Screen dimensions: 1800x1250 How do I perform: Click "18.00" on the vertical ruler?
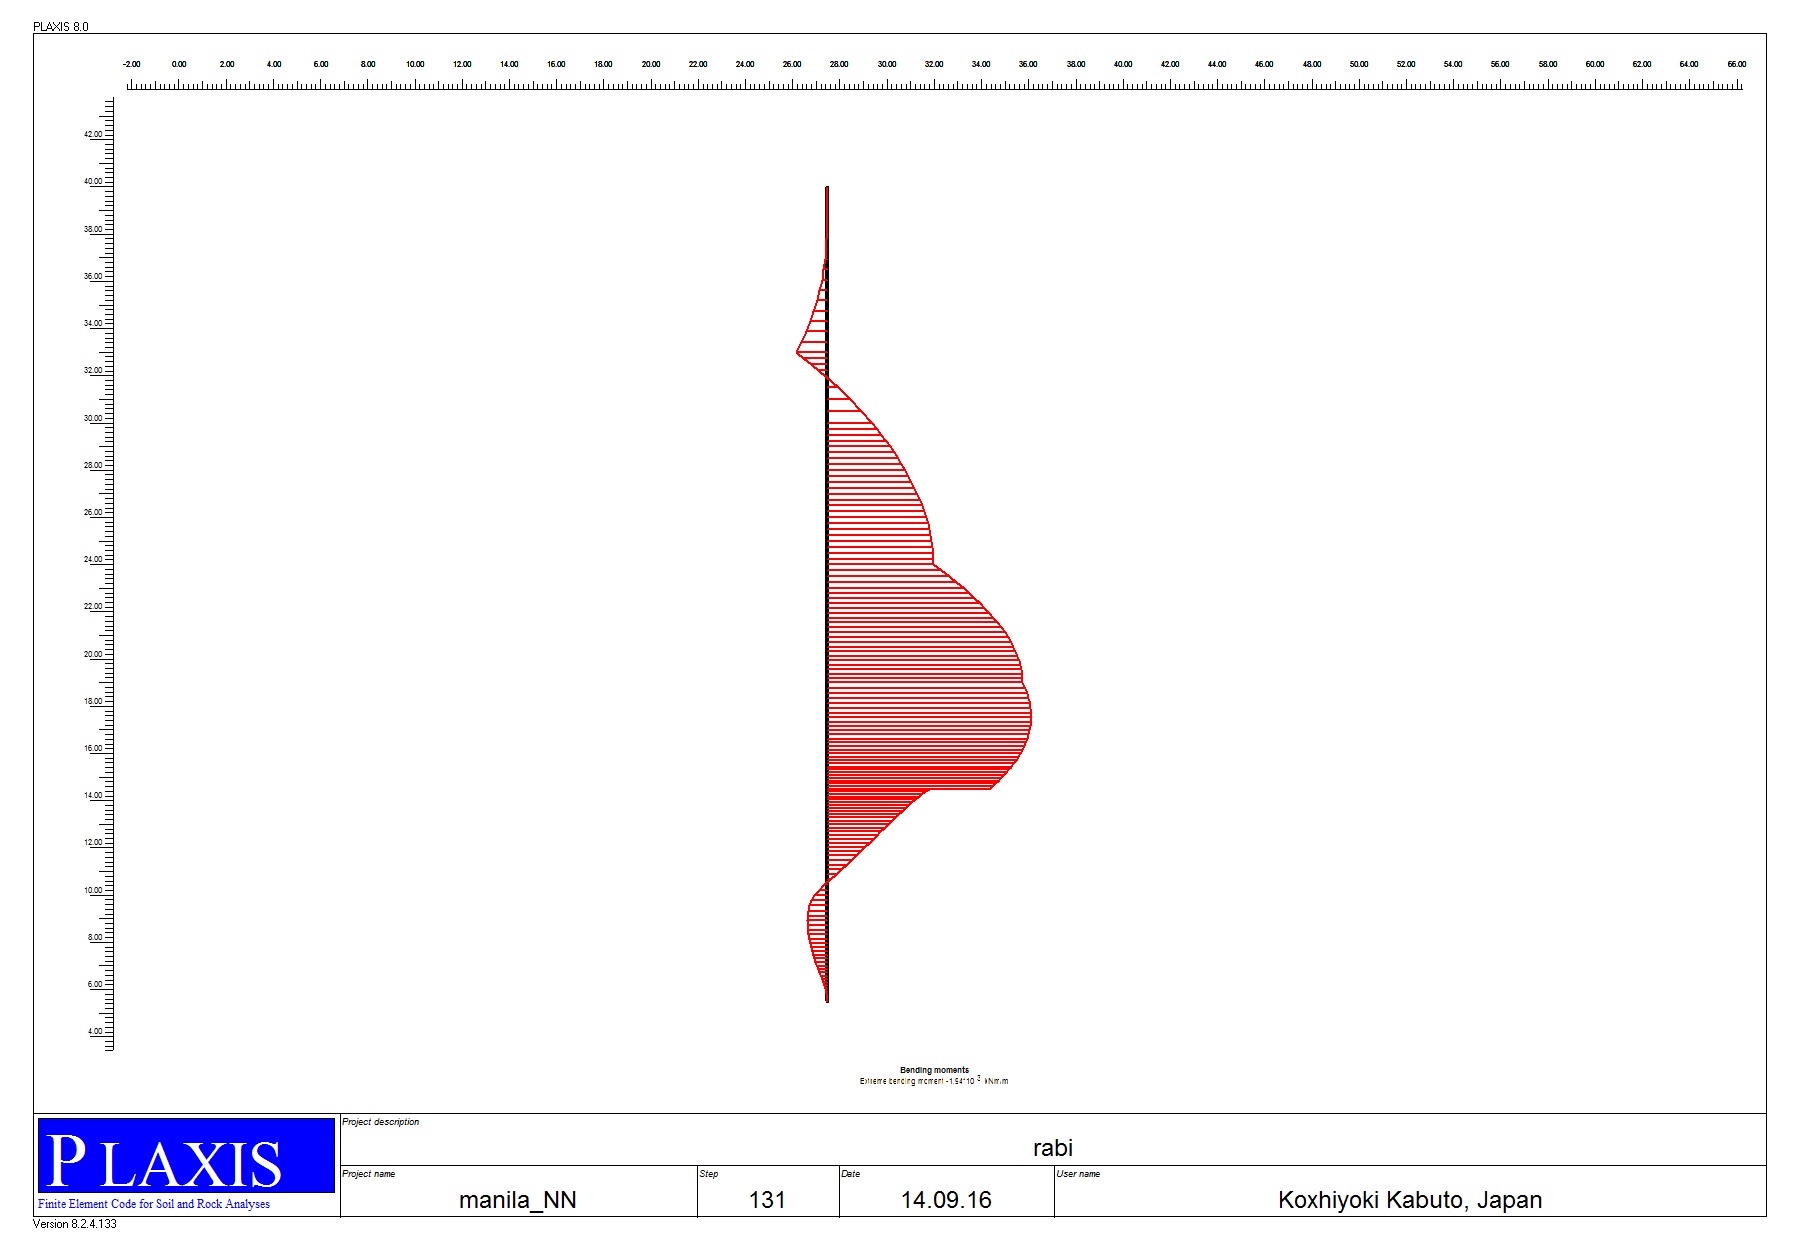[x=93, y=701]
